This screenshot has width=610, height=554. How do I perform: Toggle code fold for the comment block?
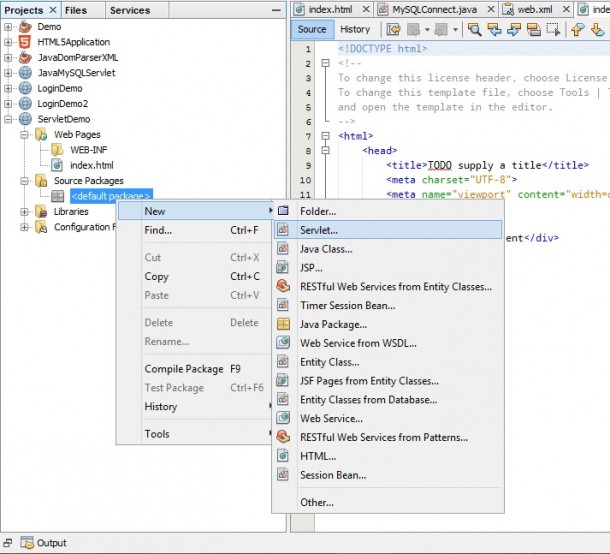pyautogui.click(x=326, y=63)
